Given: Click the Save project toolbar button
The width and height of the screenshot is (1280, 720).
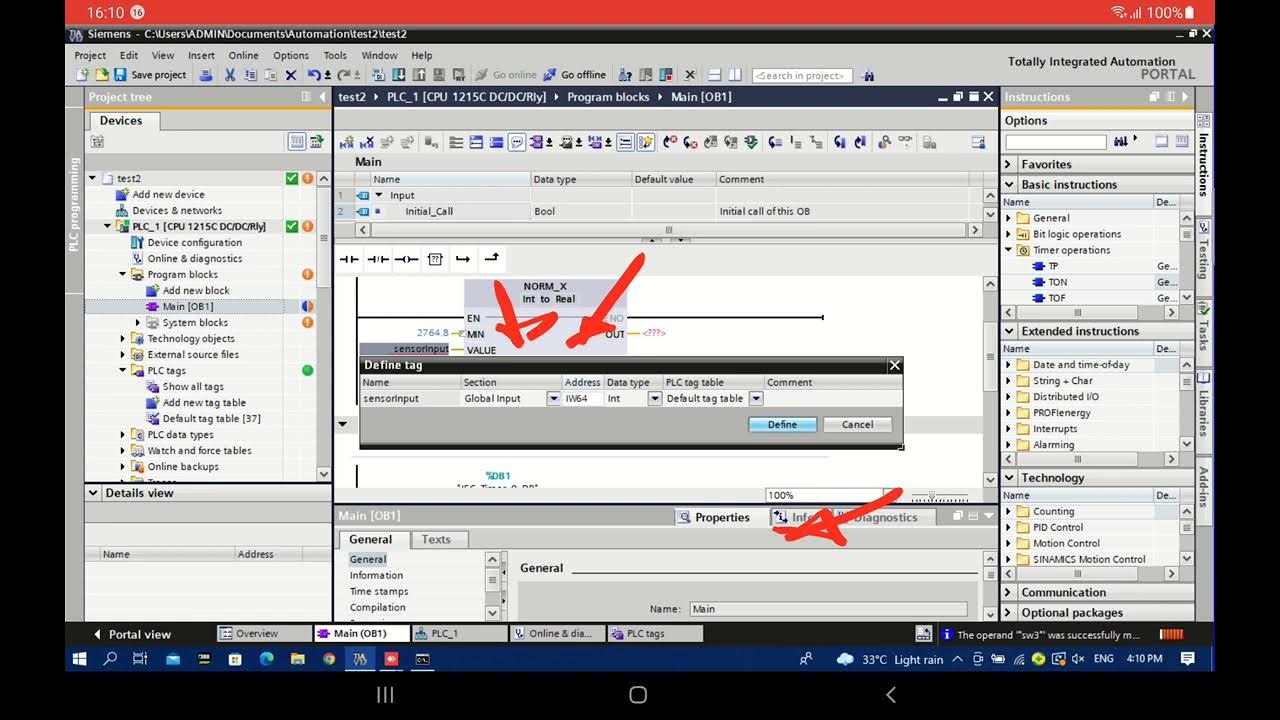Looking at the screenshot, I should coord(150,75).
